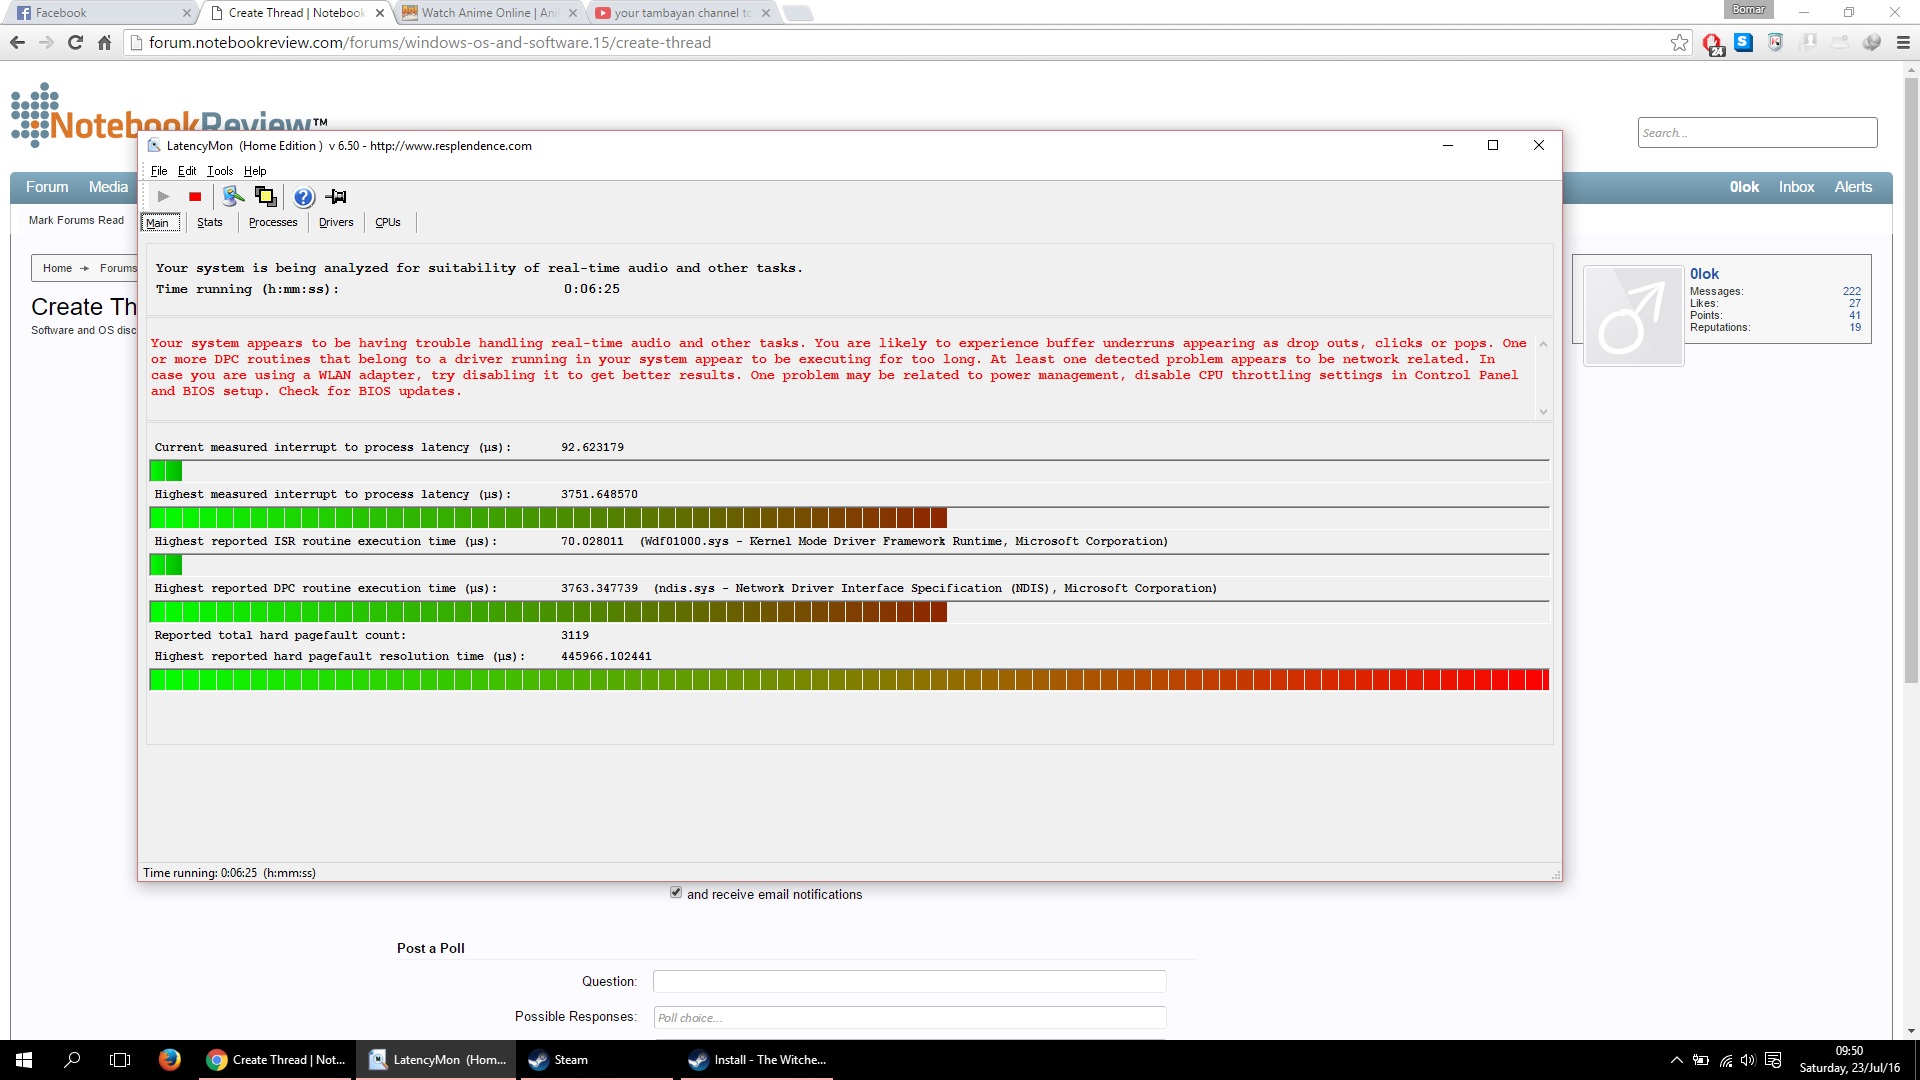This screenshot has height=1080, width=1920.
Task: Switch to the Processes tab
Action: 273,222
